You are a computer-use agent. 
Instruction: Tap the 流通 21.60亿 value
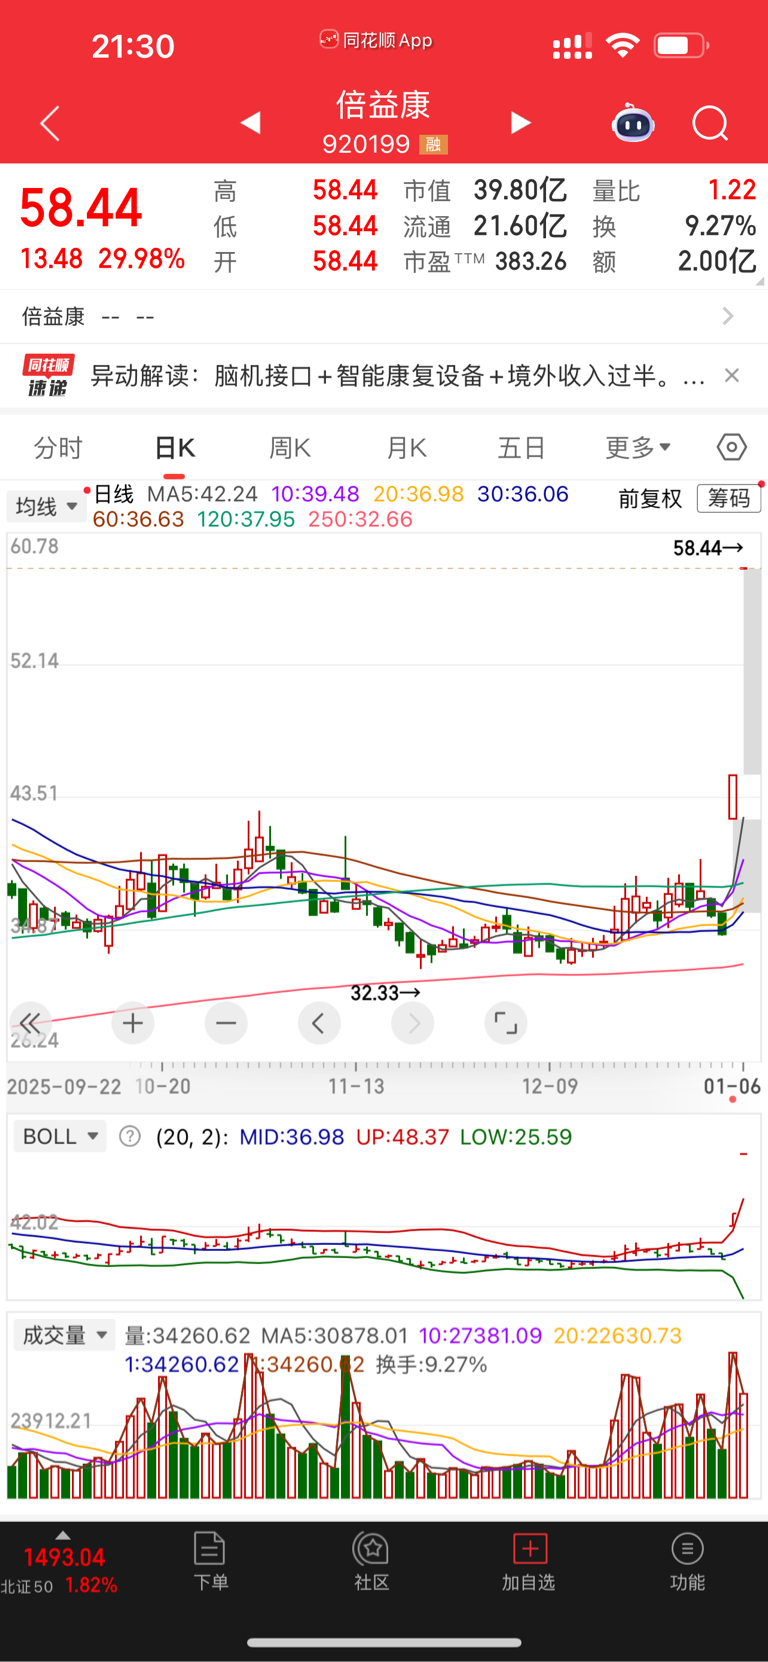520,226
